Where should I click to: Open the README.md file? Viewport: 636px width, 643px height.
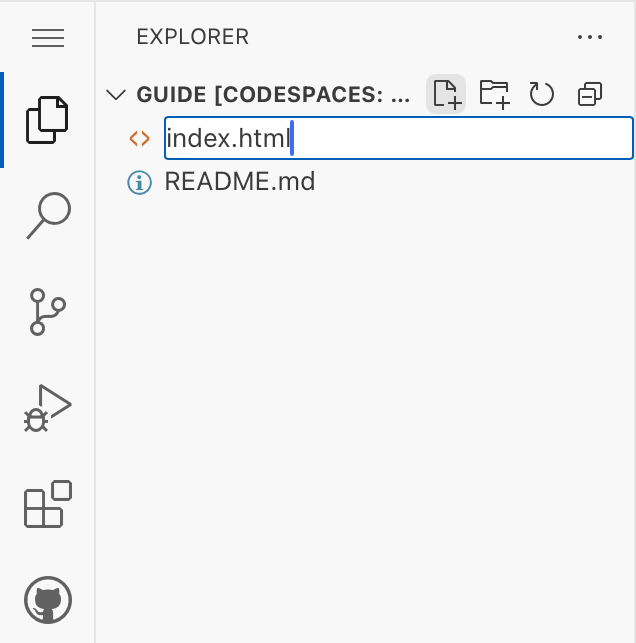point(240,182)
